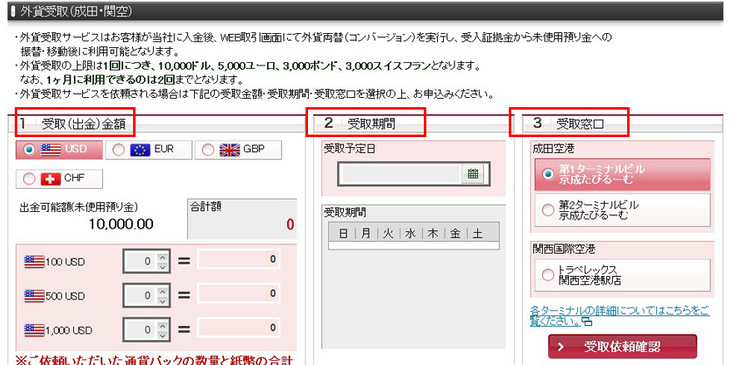The image size is (732, 365).
Task: Select トラベレックス 関西空港駅店 option
Action: [622, 275]
